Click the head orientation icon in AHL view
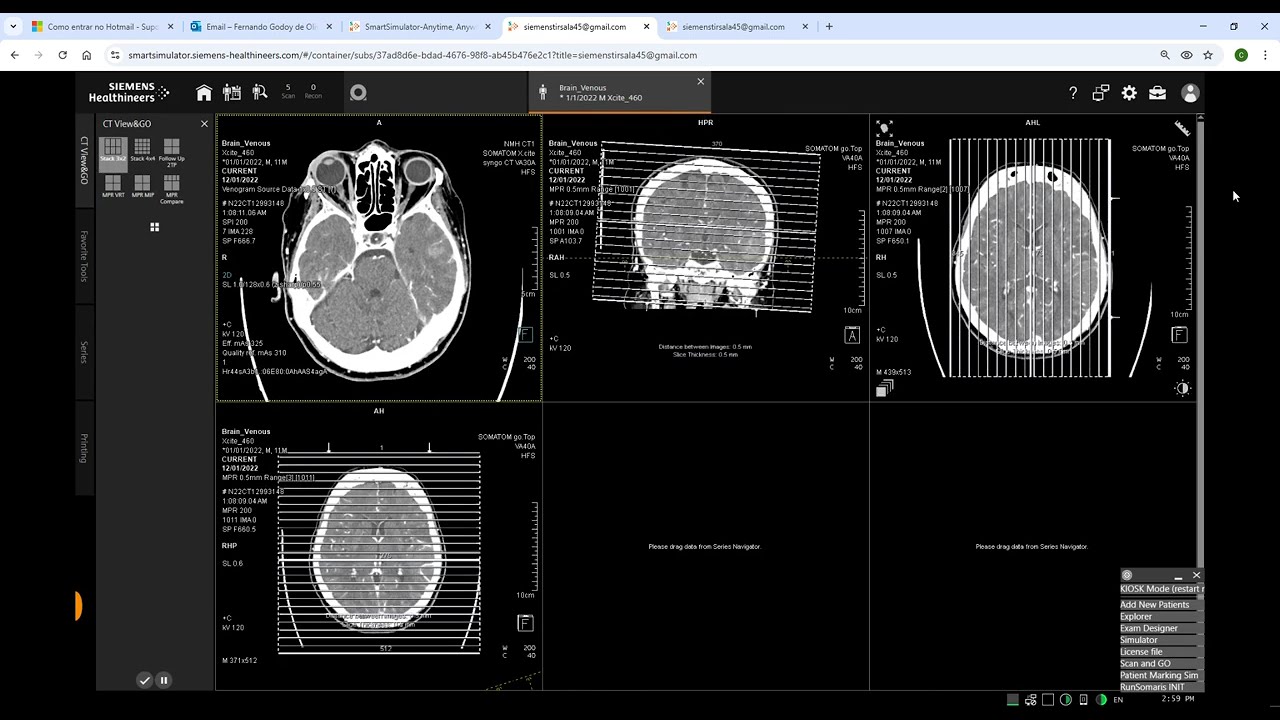Screen dimensions: 1280x720 (884, 128)
